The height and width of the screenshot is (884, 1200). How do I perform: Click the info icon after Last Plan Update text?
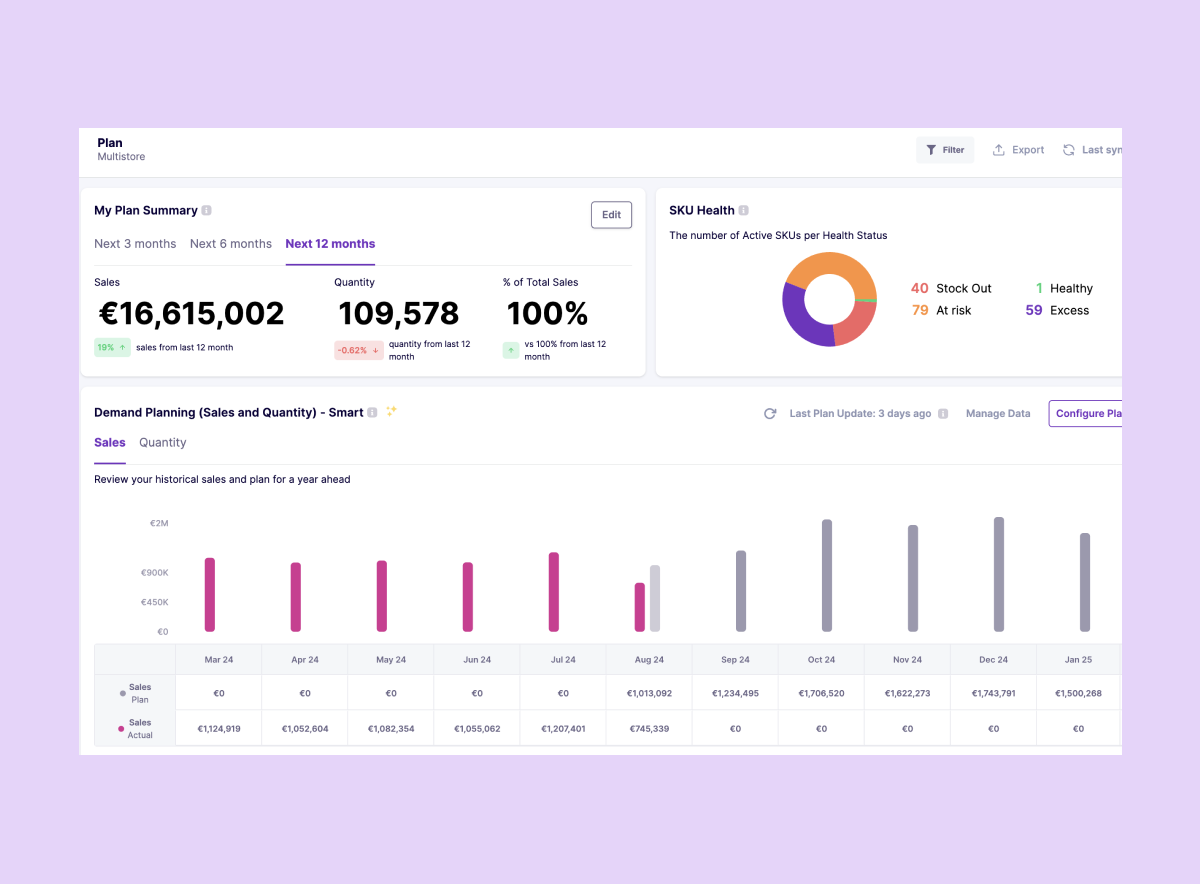(x=944, y=413)
